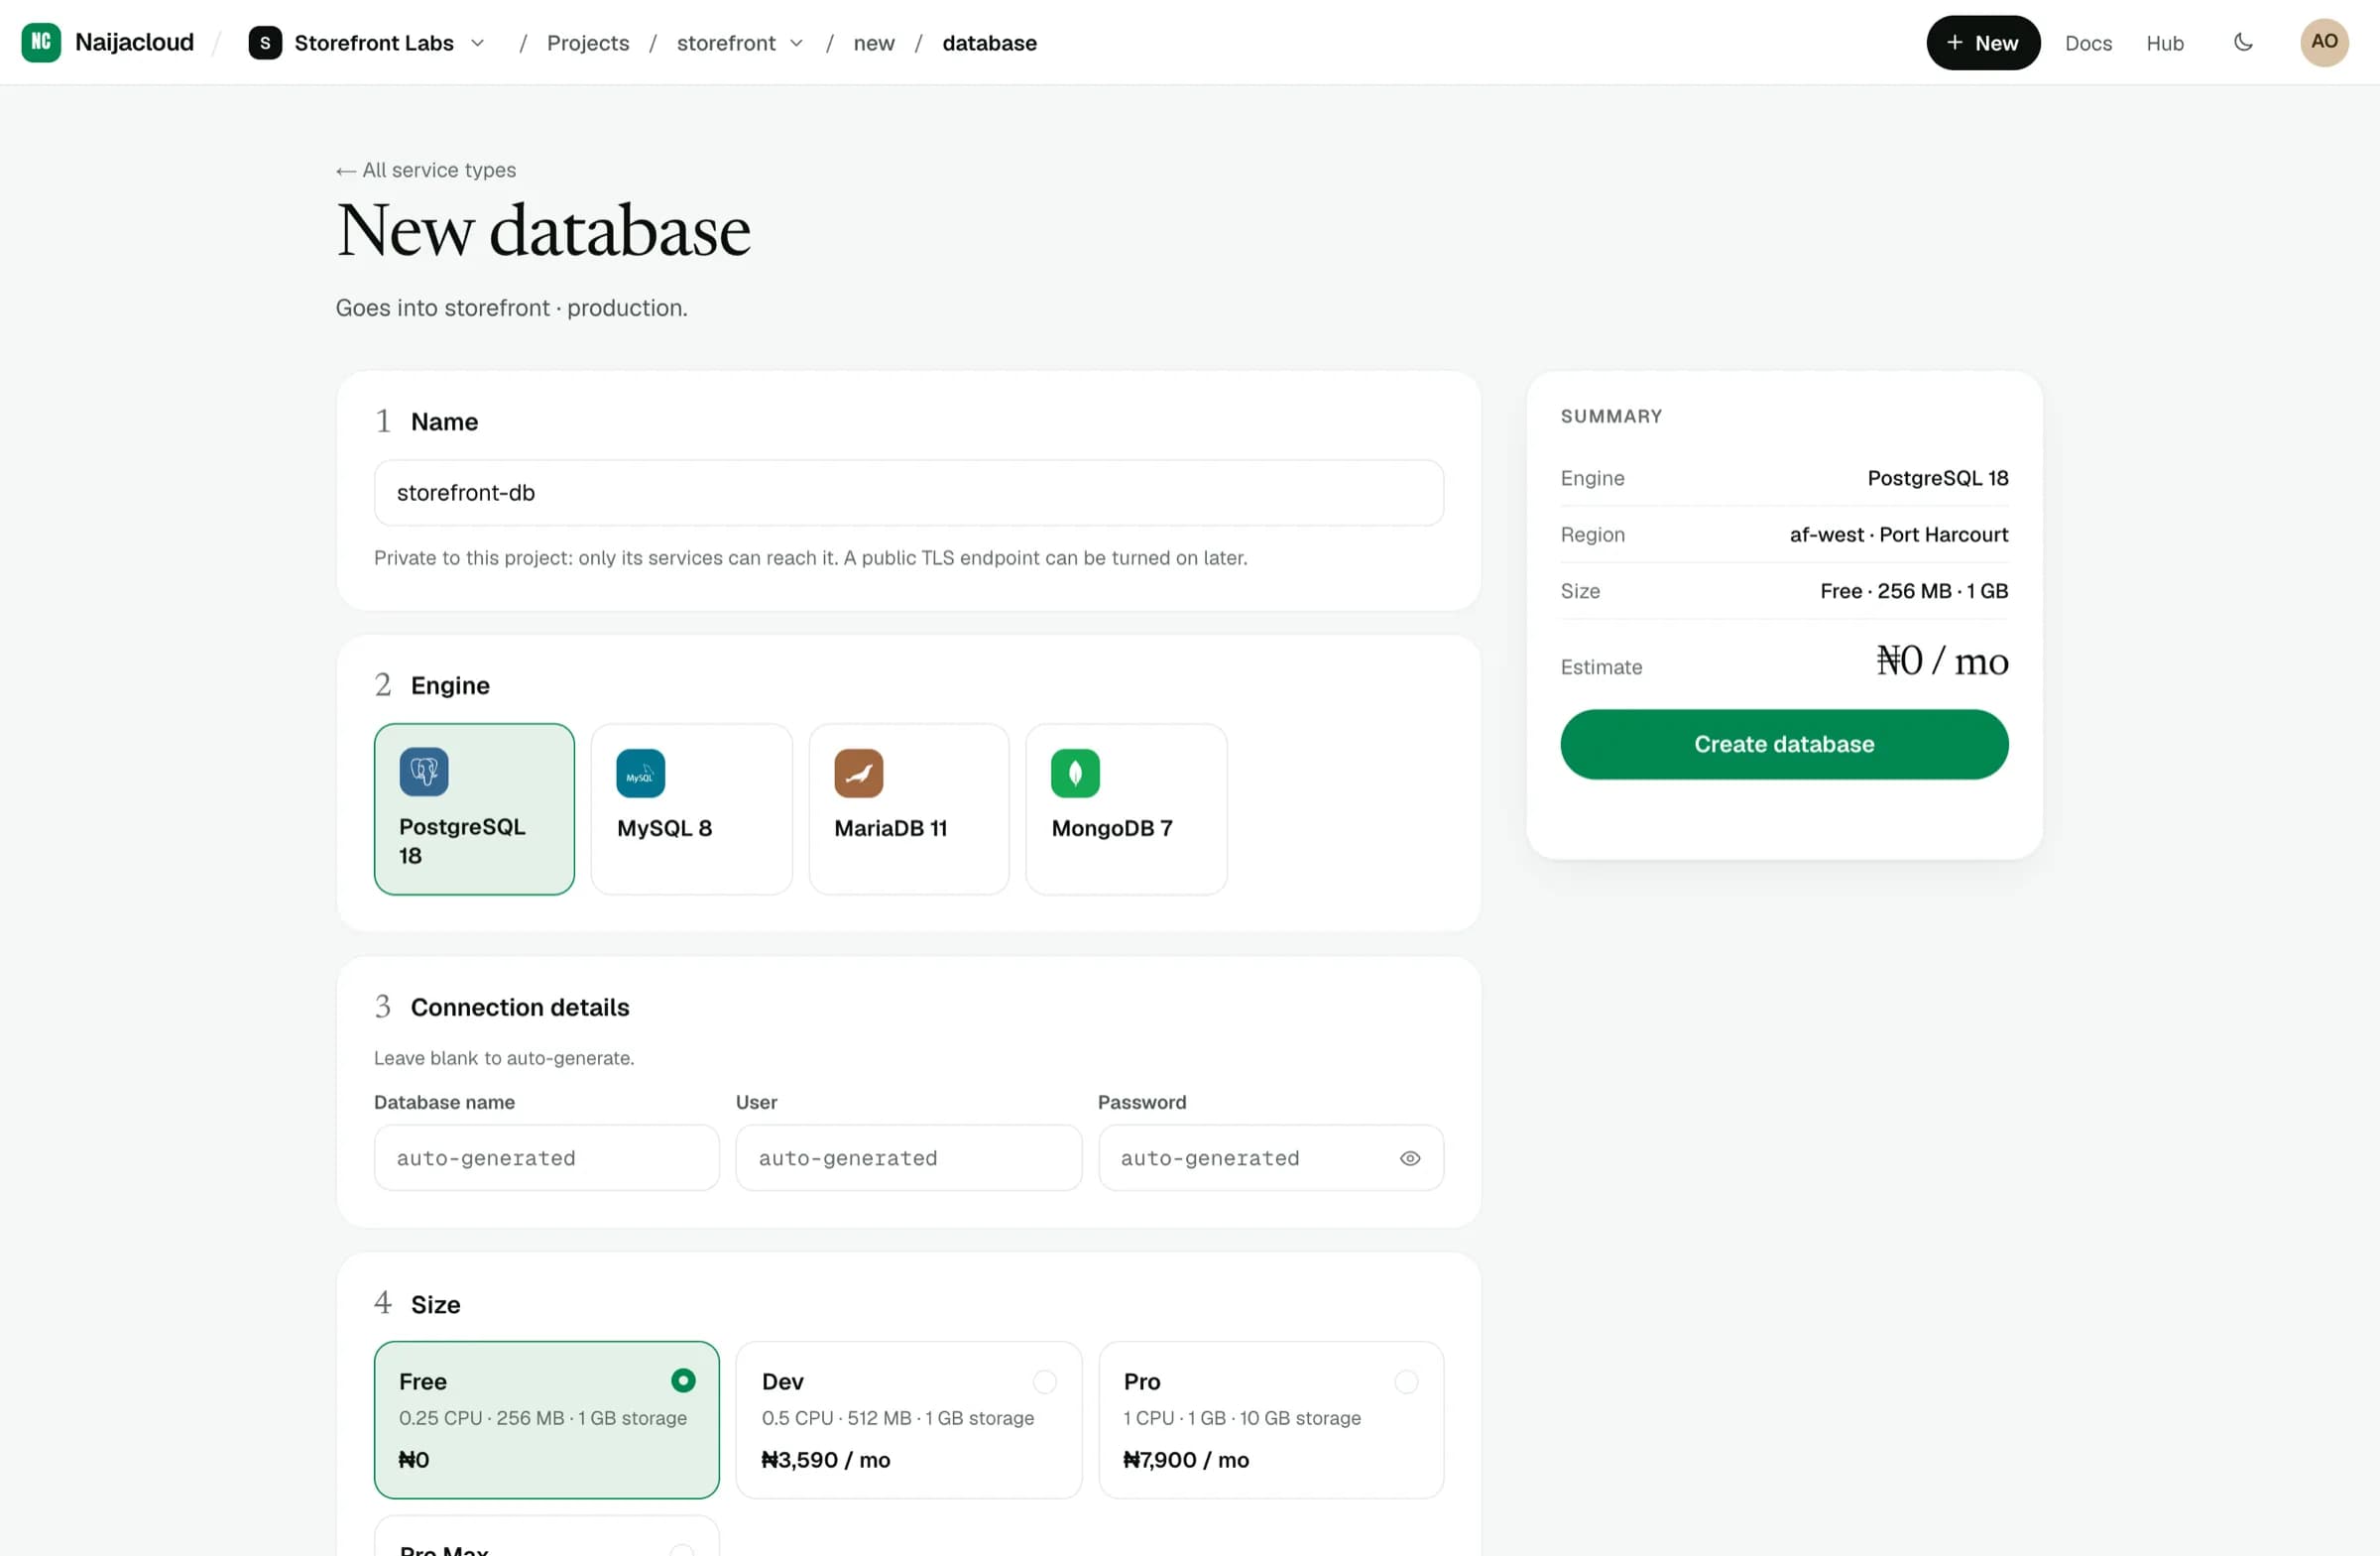Click 'af-west · Port Harcourt' region value

[x=1899, y=534]
